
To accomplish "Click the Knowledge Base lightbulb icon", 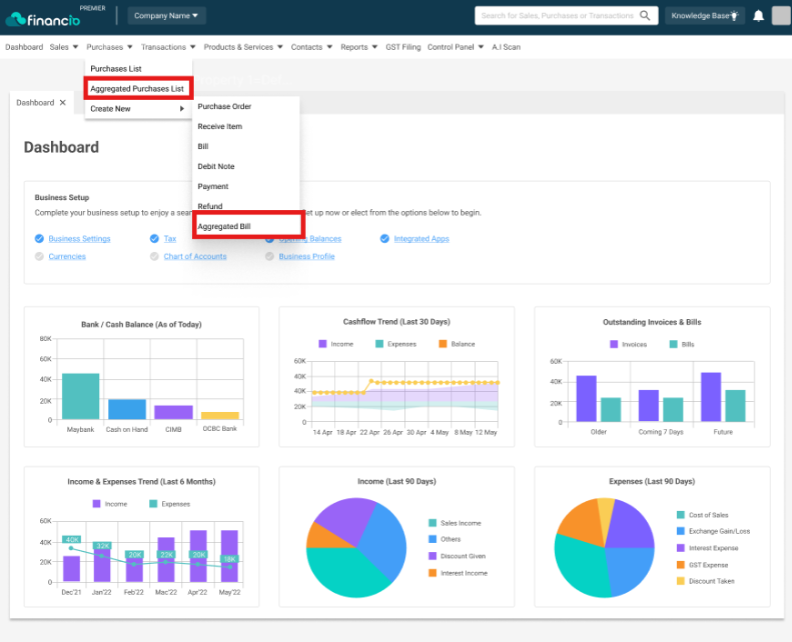I will pos(734,16).
